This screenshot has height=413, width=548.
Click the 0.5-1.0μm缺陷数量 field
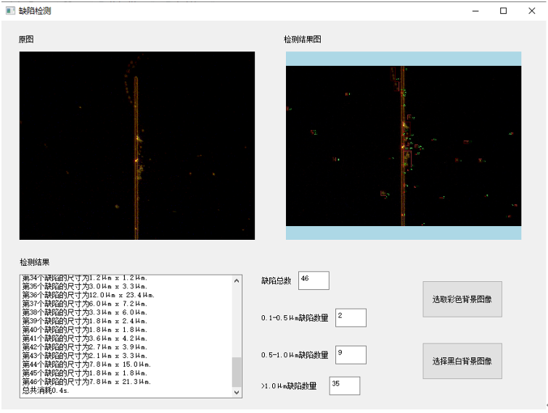(x=351, y=355)
